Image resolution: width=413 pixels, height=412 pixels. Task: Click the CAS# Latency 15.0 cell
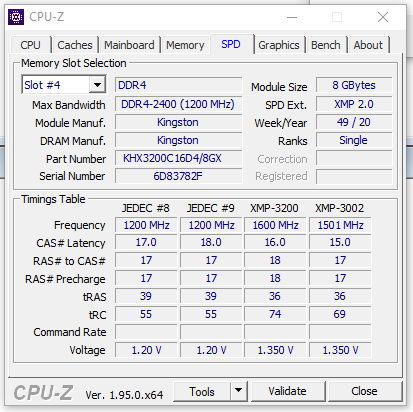pyautogui.click(x=340, y=242)
